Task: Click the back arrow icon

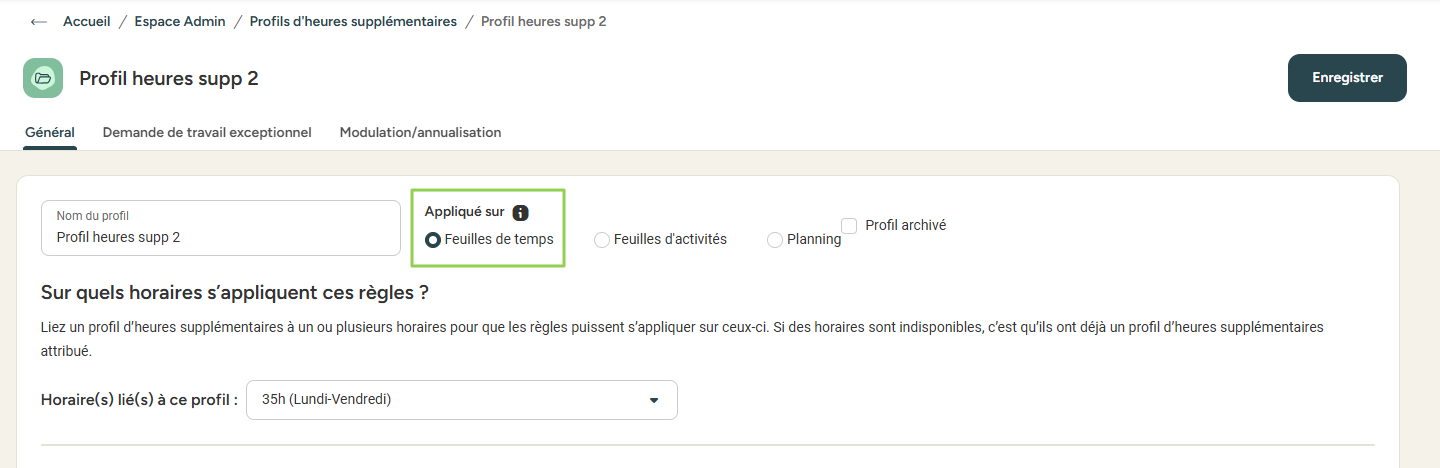Action: pyautogui.click(x=39, y=21)
